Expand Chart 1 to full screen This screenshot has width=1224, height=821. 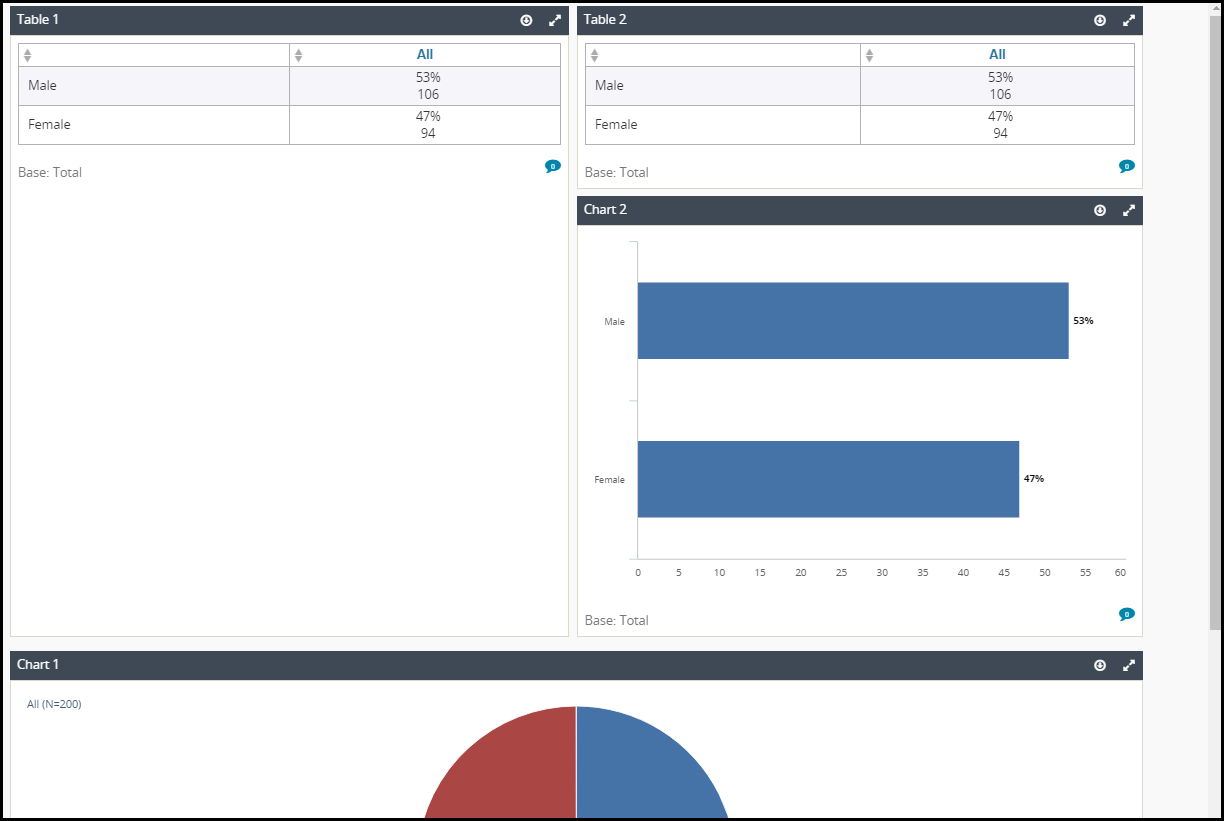click(x=1129, y=665)
